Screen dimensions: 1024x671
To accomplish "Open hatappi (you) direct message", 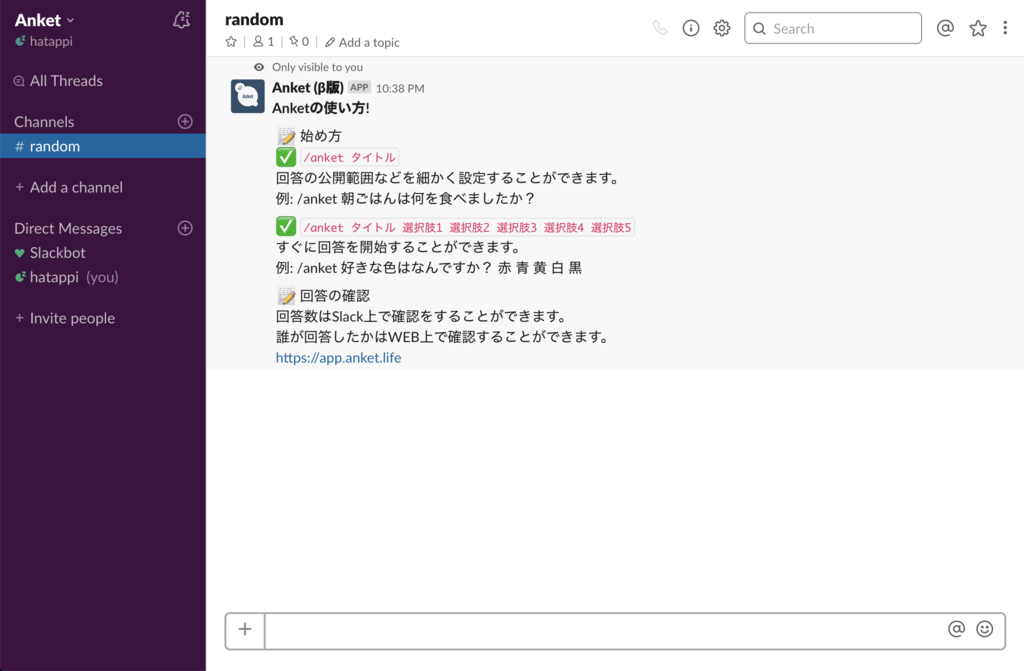I will 67,277.
